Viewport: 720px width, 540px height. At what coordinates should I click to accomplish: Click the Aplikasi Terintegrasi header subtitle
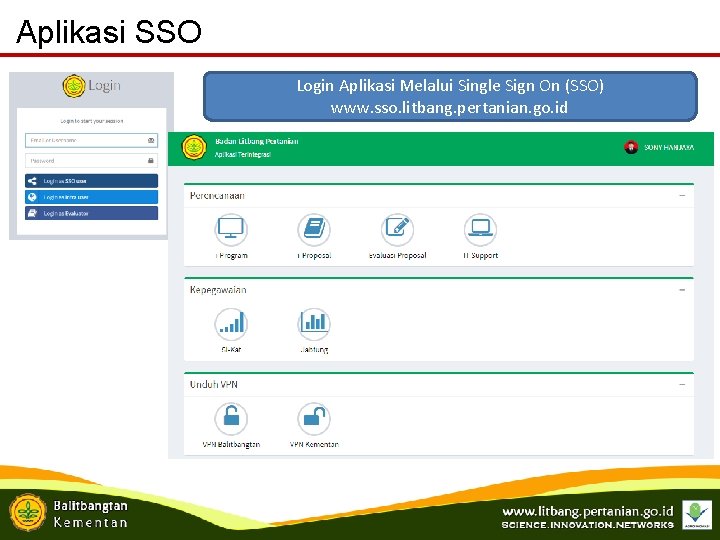click(243, 155)
